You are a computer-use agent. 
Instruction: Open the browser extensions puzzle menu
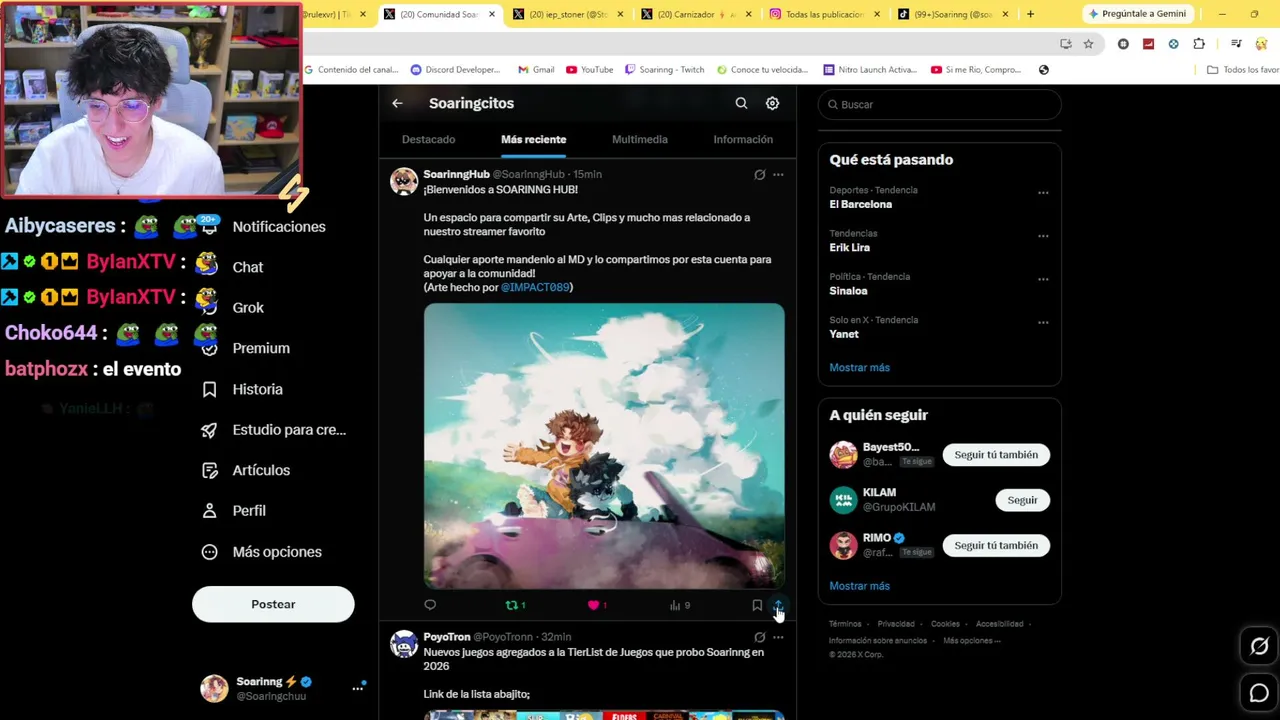1199,44
